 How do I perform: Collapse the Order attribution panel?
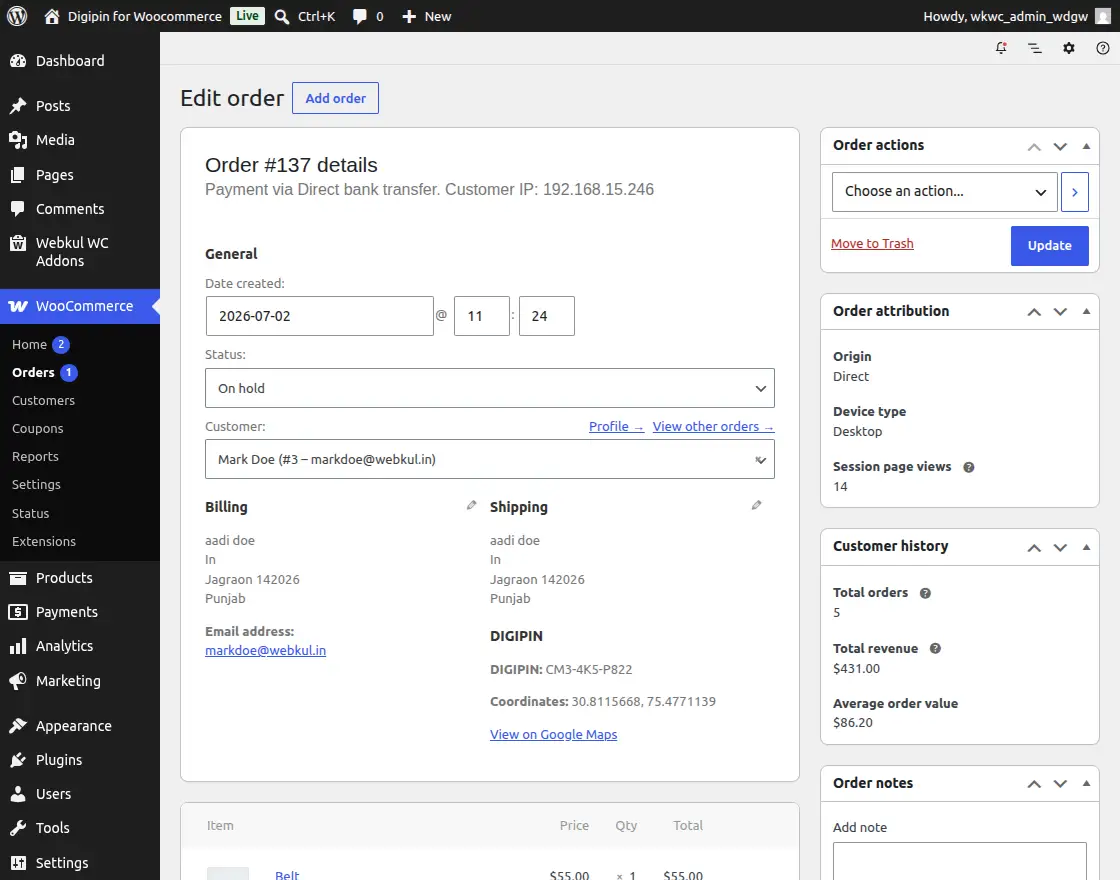(1086, 311)
